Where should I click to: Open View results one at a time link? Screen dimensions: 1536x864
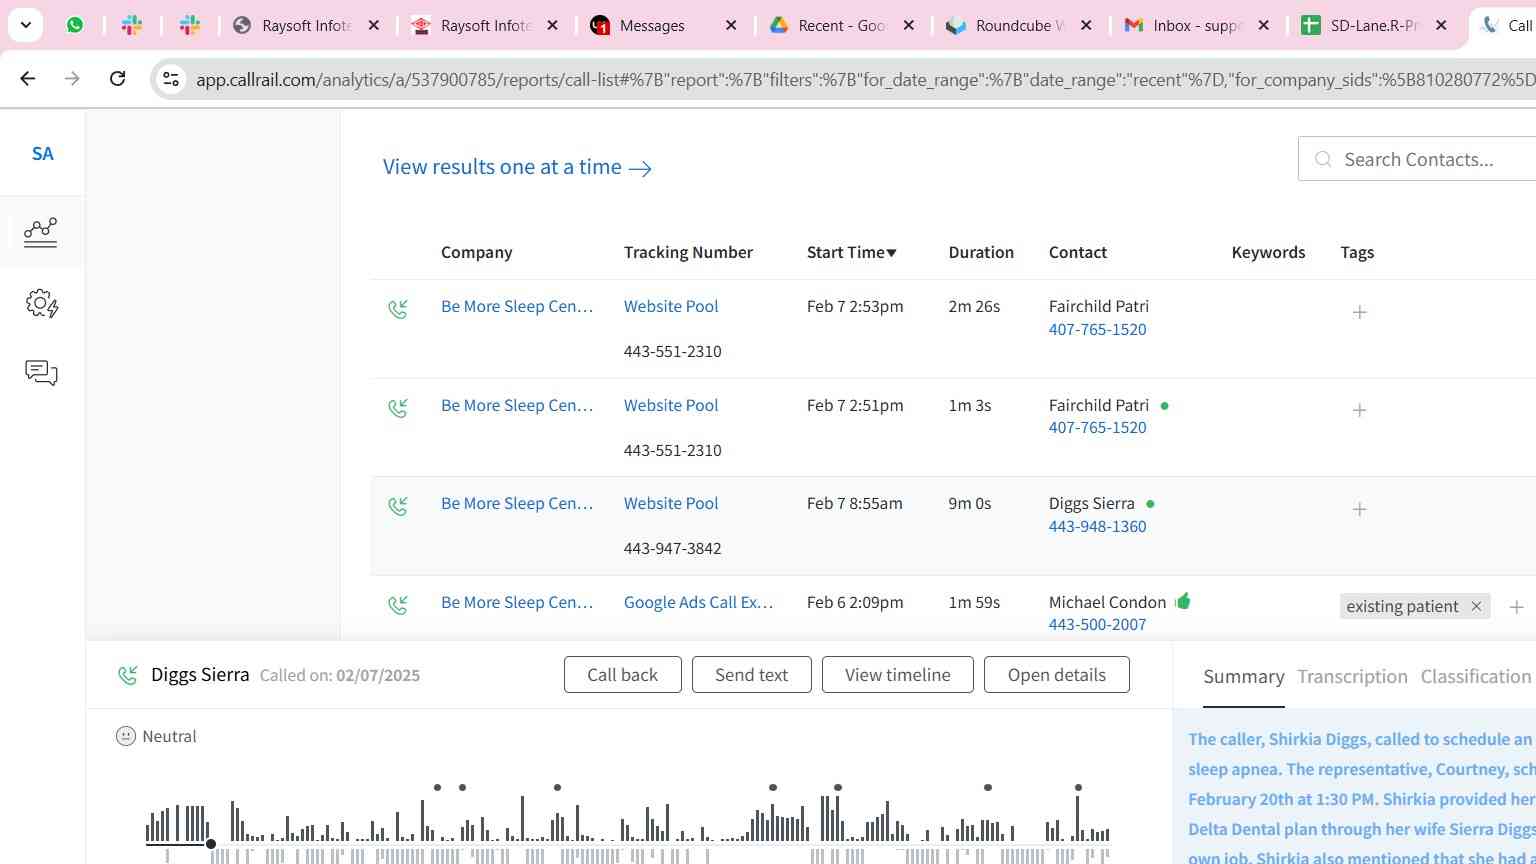[517, 167]
